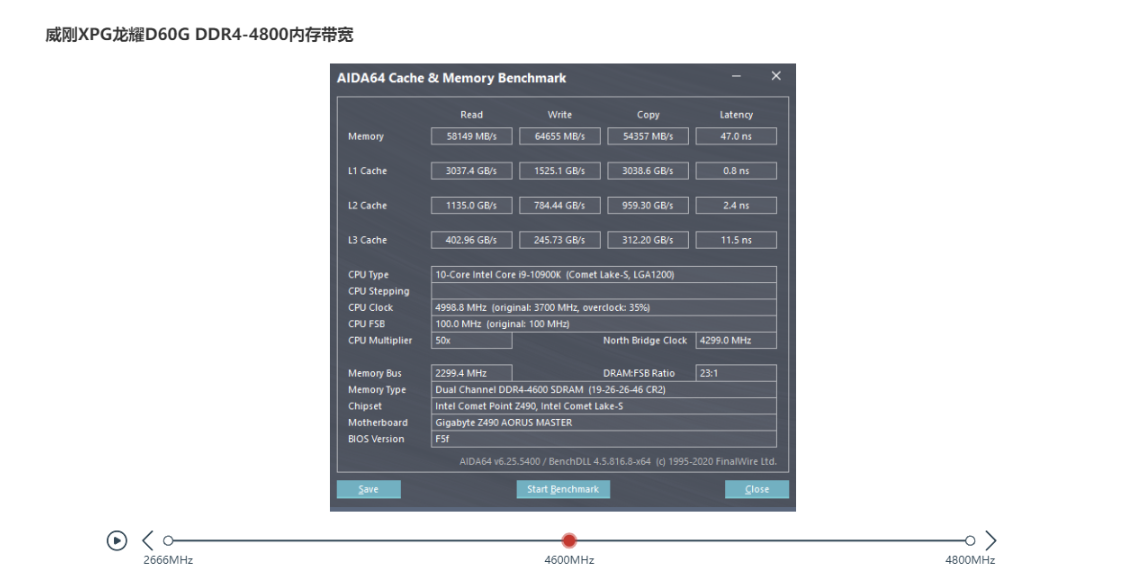
Task: Jump to the 4800MHz timeline point
Action: click(970, 540)
